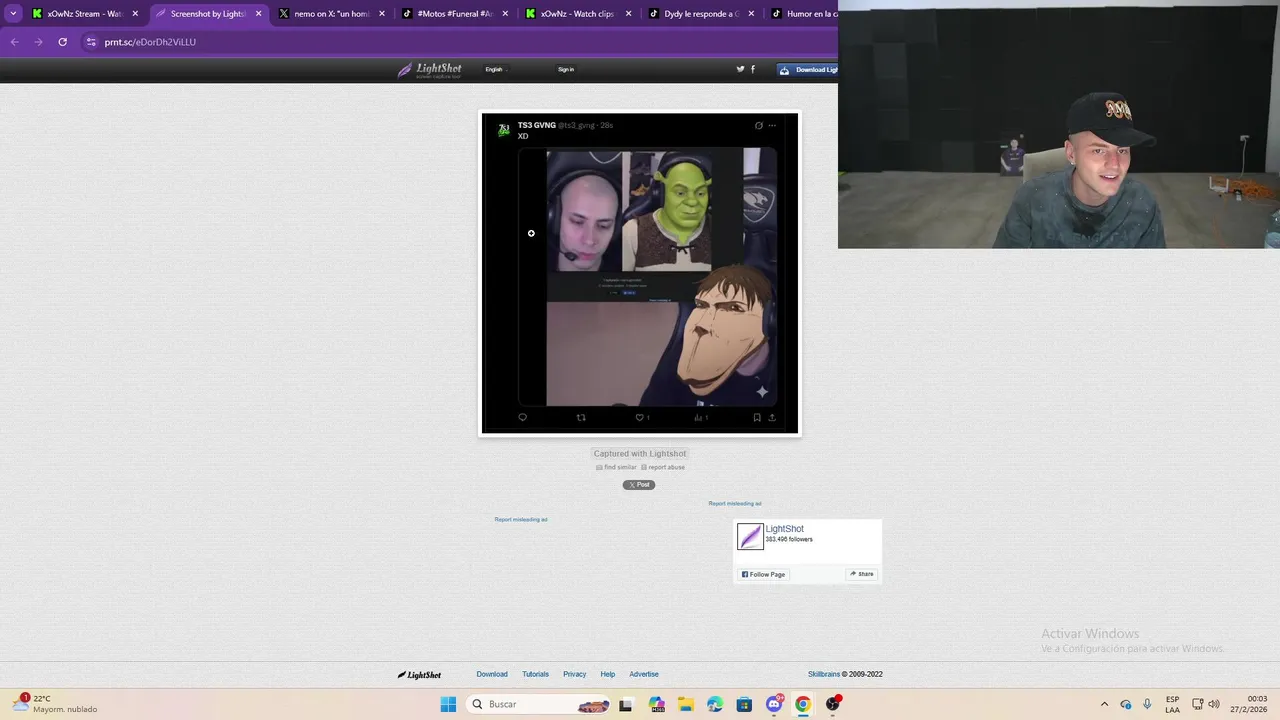Open File Explorer from the taskbar
The width and height of the screenshot is (1280, 720).
[686, 704]
